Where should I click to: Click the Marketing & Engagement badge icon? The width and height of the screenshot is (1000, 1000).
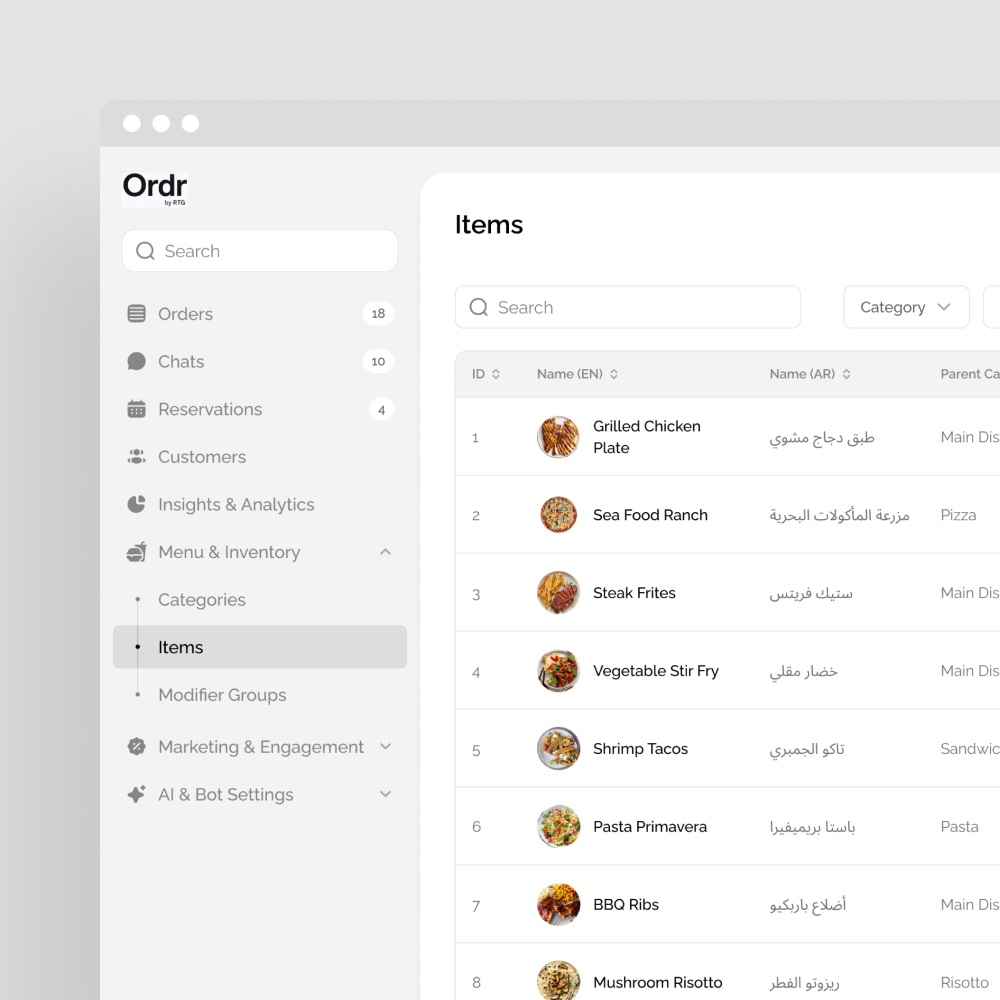point(136,746)
